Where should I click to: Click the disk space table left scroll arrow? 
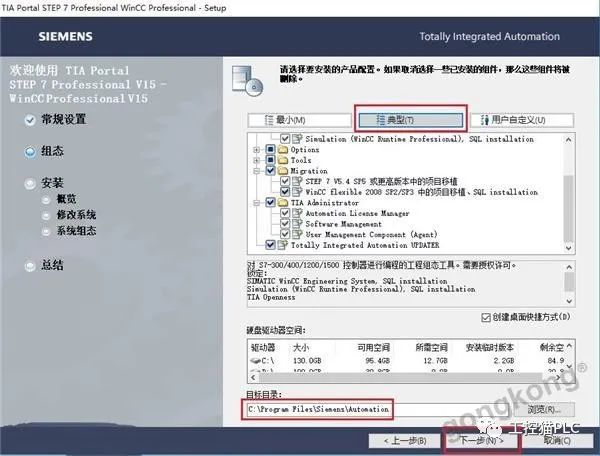coord(253,378)
